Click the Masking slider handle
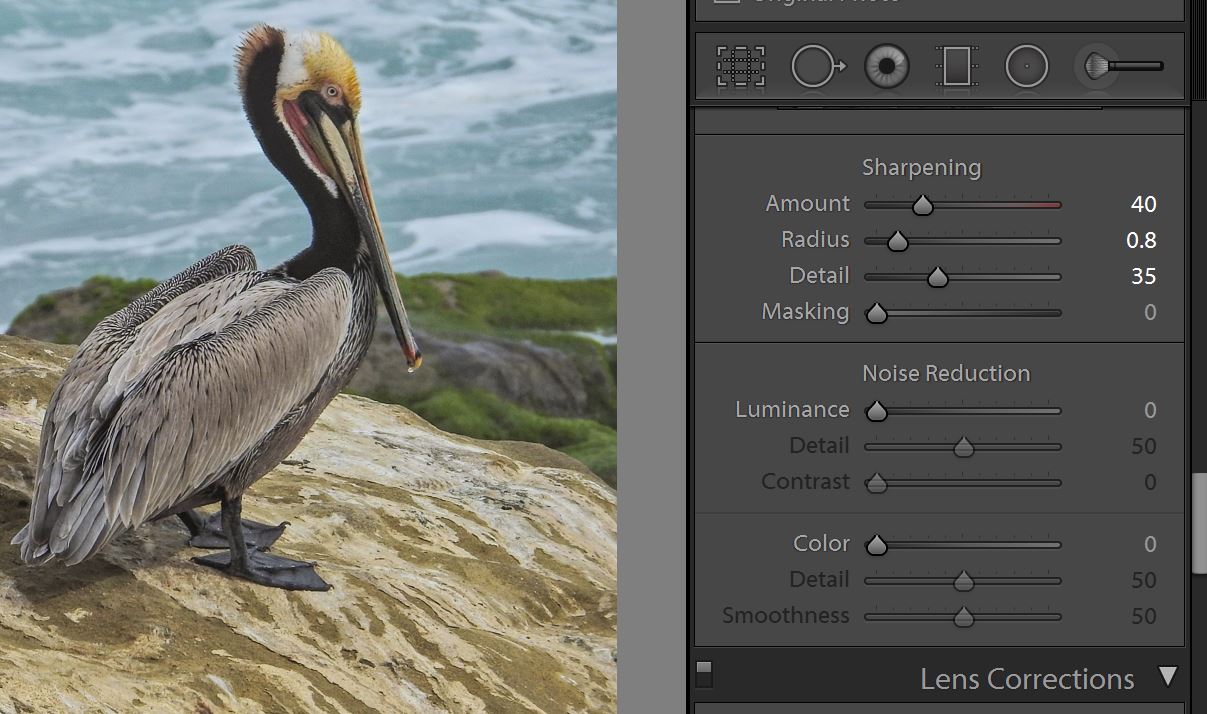Image resolution: width=1207 pixels, height=714 pixels. click(x=877, y=313)
